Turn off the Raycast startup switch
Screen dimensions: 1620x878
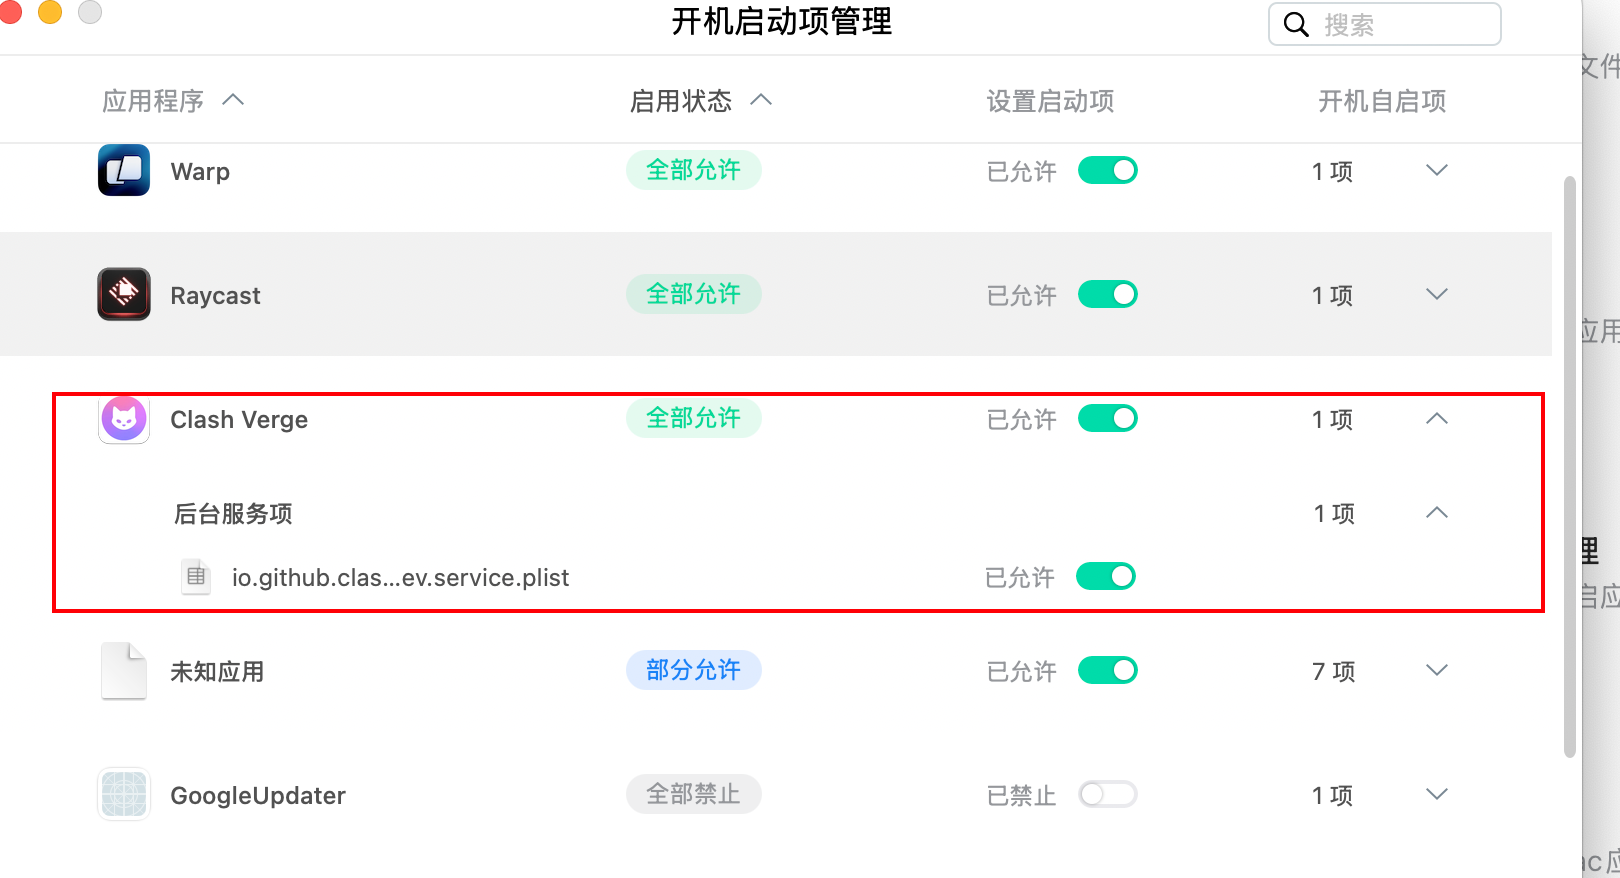tap(1108, 295)
